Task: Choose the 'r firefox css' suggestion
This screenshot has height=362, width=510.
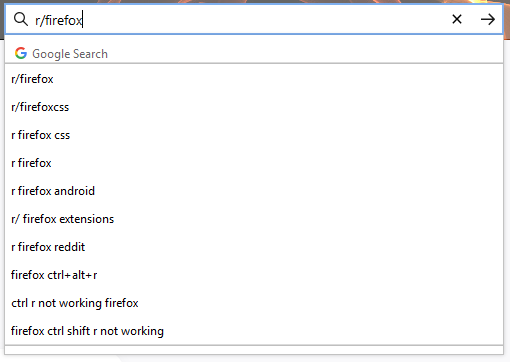Action: click(254, 135)
